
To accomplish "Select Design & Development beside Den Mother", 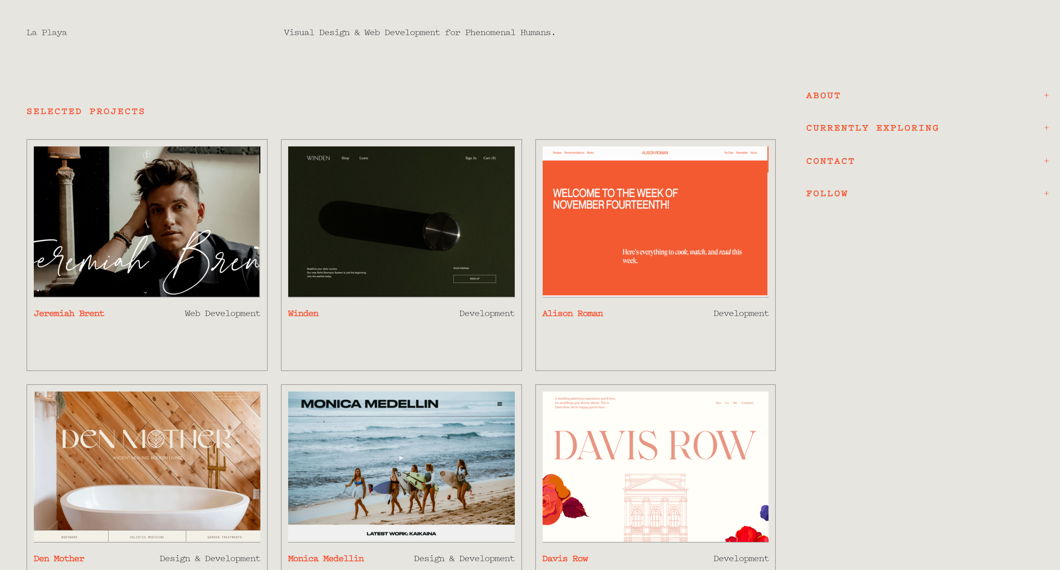I will pyautogui.click(x=210, y=559).
